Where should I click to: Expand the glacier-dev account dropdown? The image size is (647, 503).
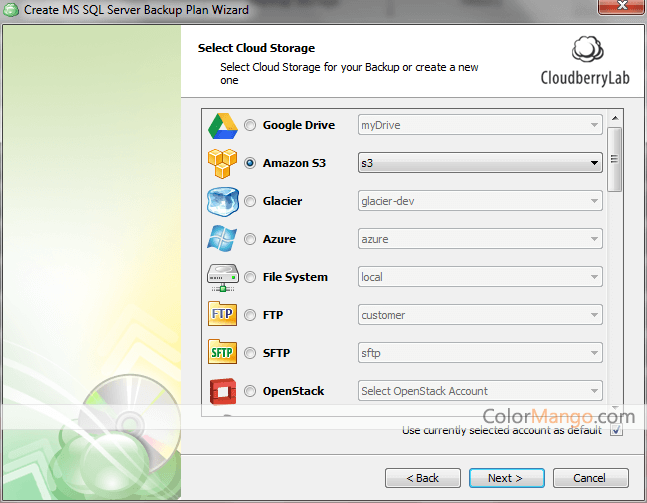coord(480,201)
